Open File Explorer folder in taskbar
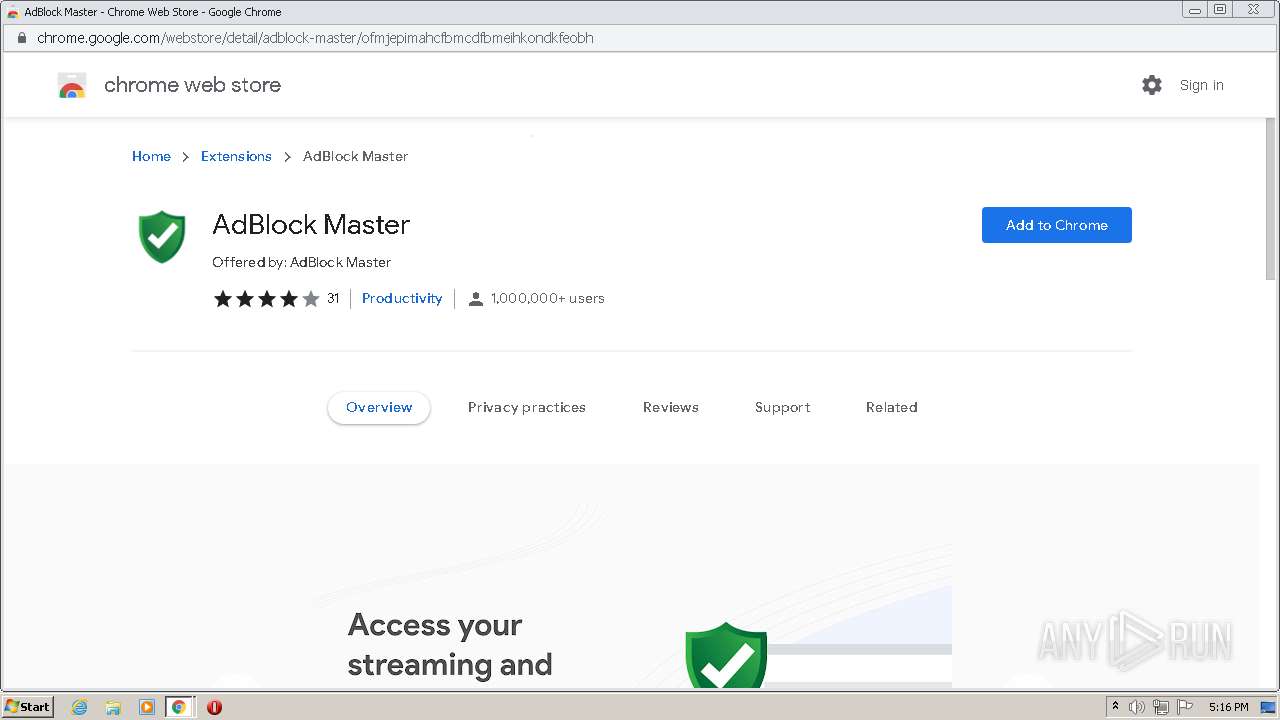Screen dimensions: 1280x720 click(x=113, y=707)
